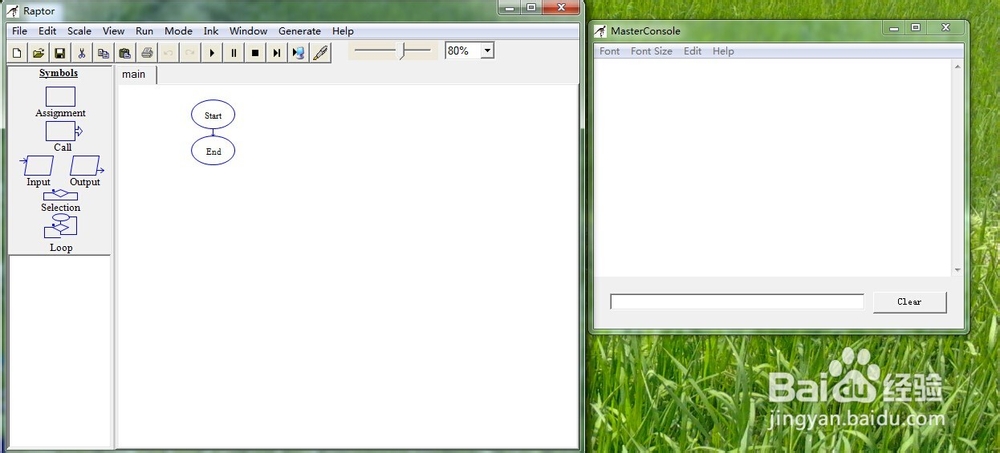Open the Run menu
Image resolution: width=1000 pixels, height=453 pixels.
[144, 31]
